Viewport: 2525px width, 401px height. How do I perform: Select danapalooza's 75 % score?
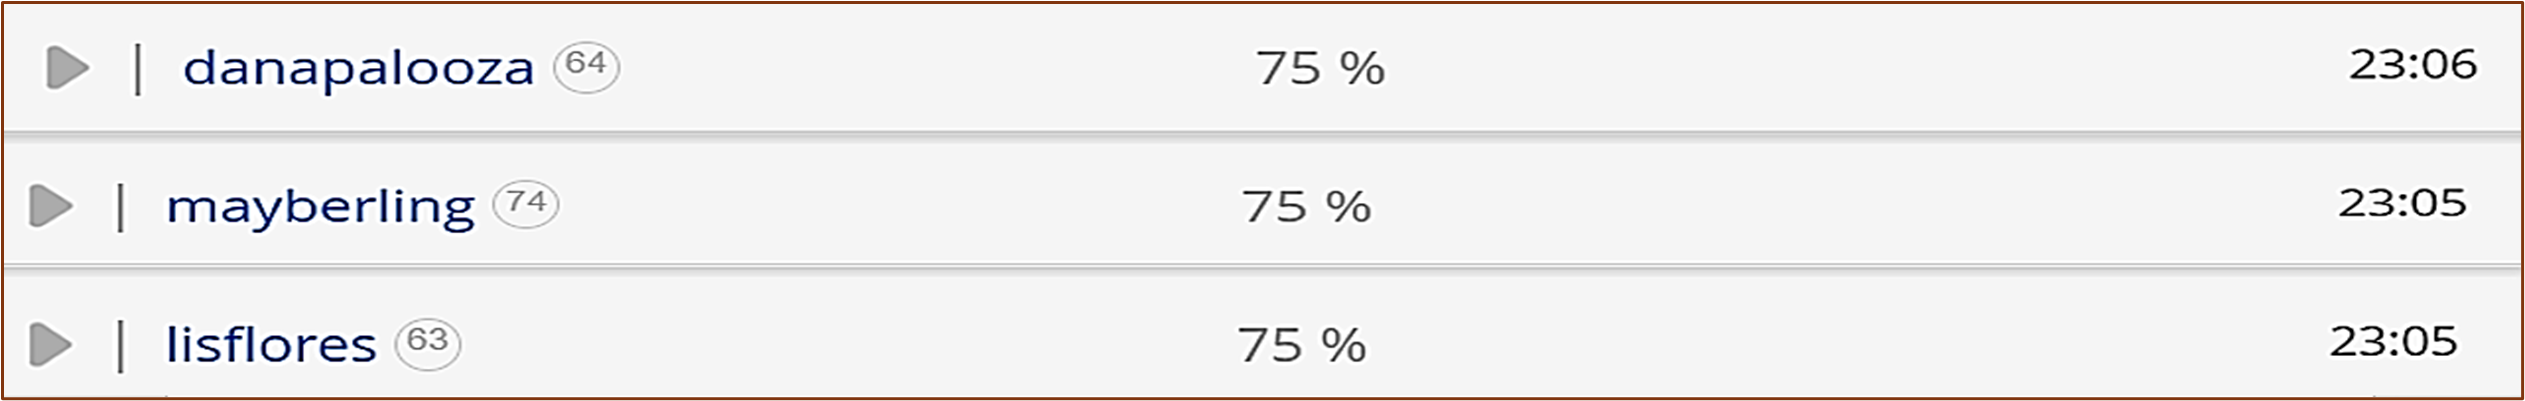tap(1321, 69)
